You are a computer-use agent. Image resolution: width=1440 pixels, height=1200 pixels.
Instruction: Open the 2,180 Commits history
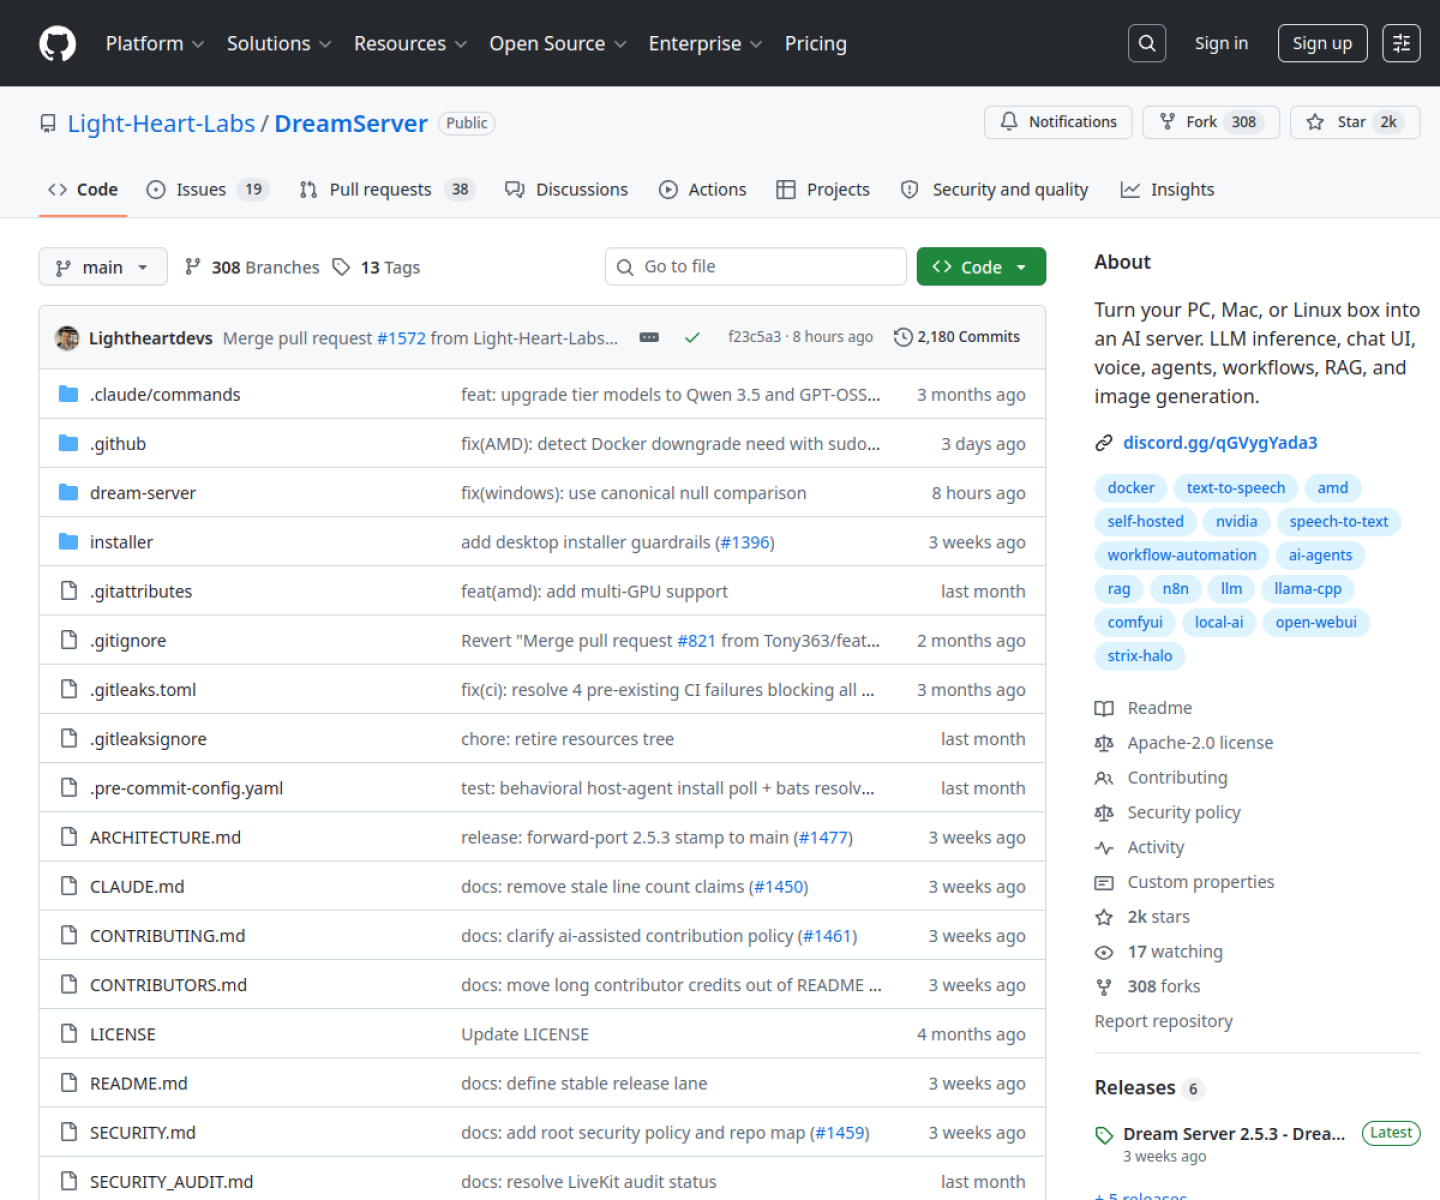point(957,337)
